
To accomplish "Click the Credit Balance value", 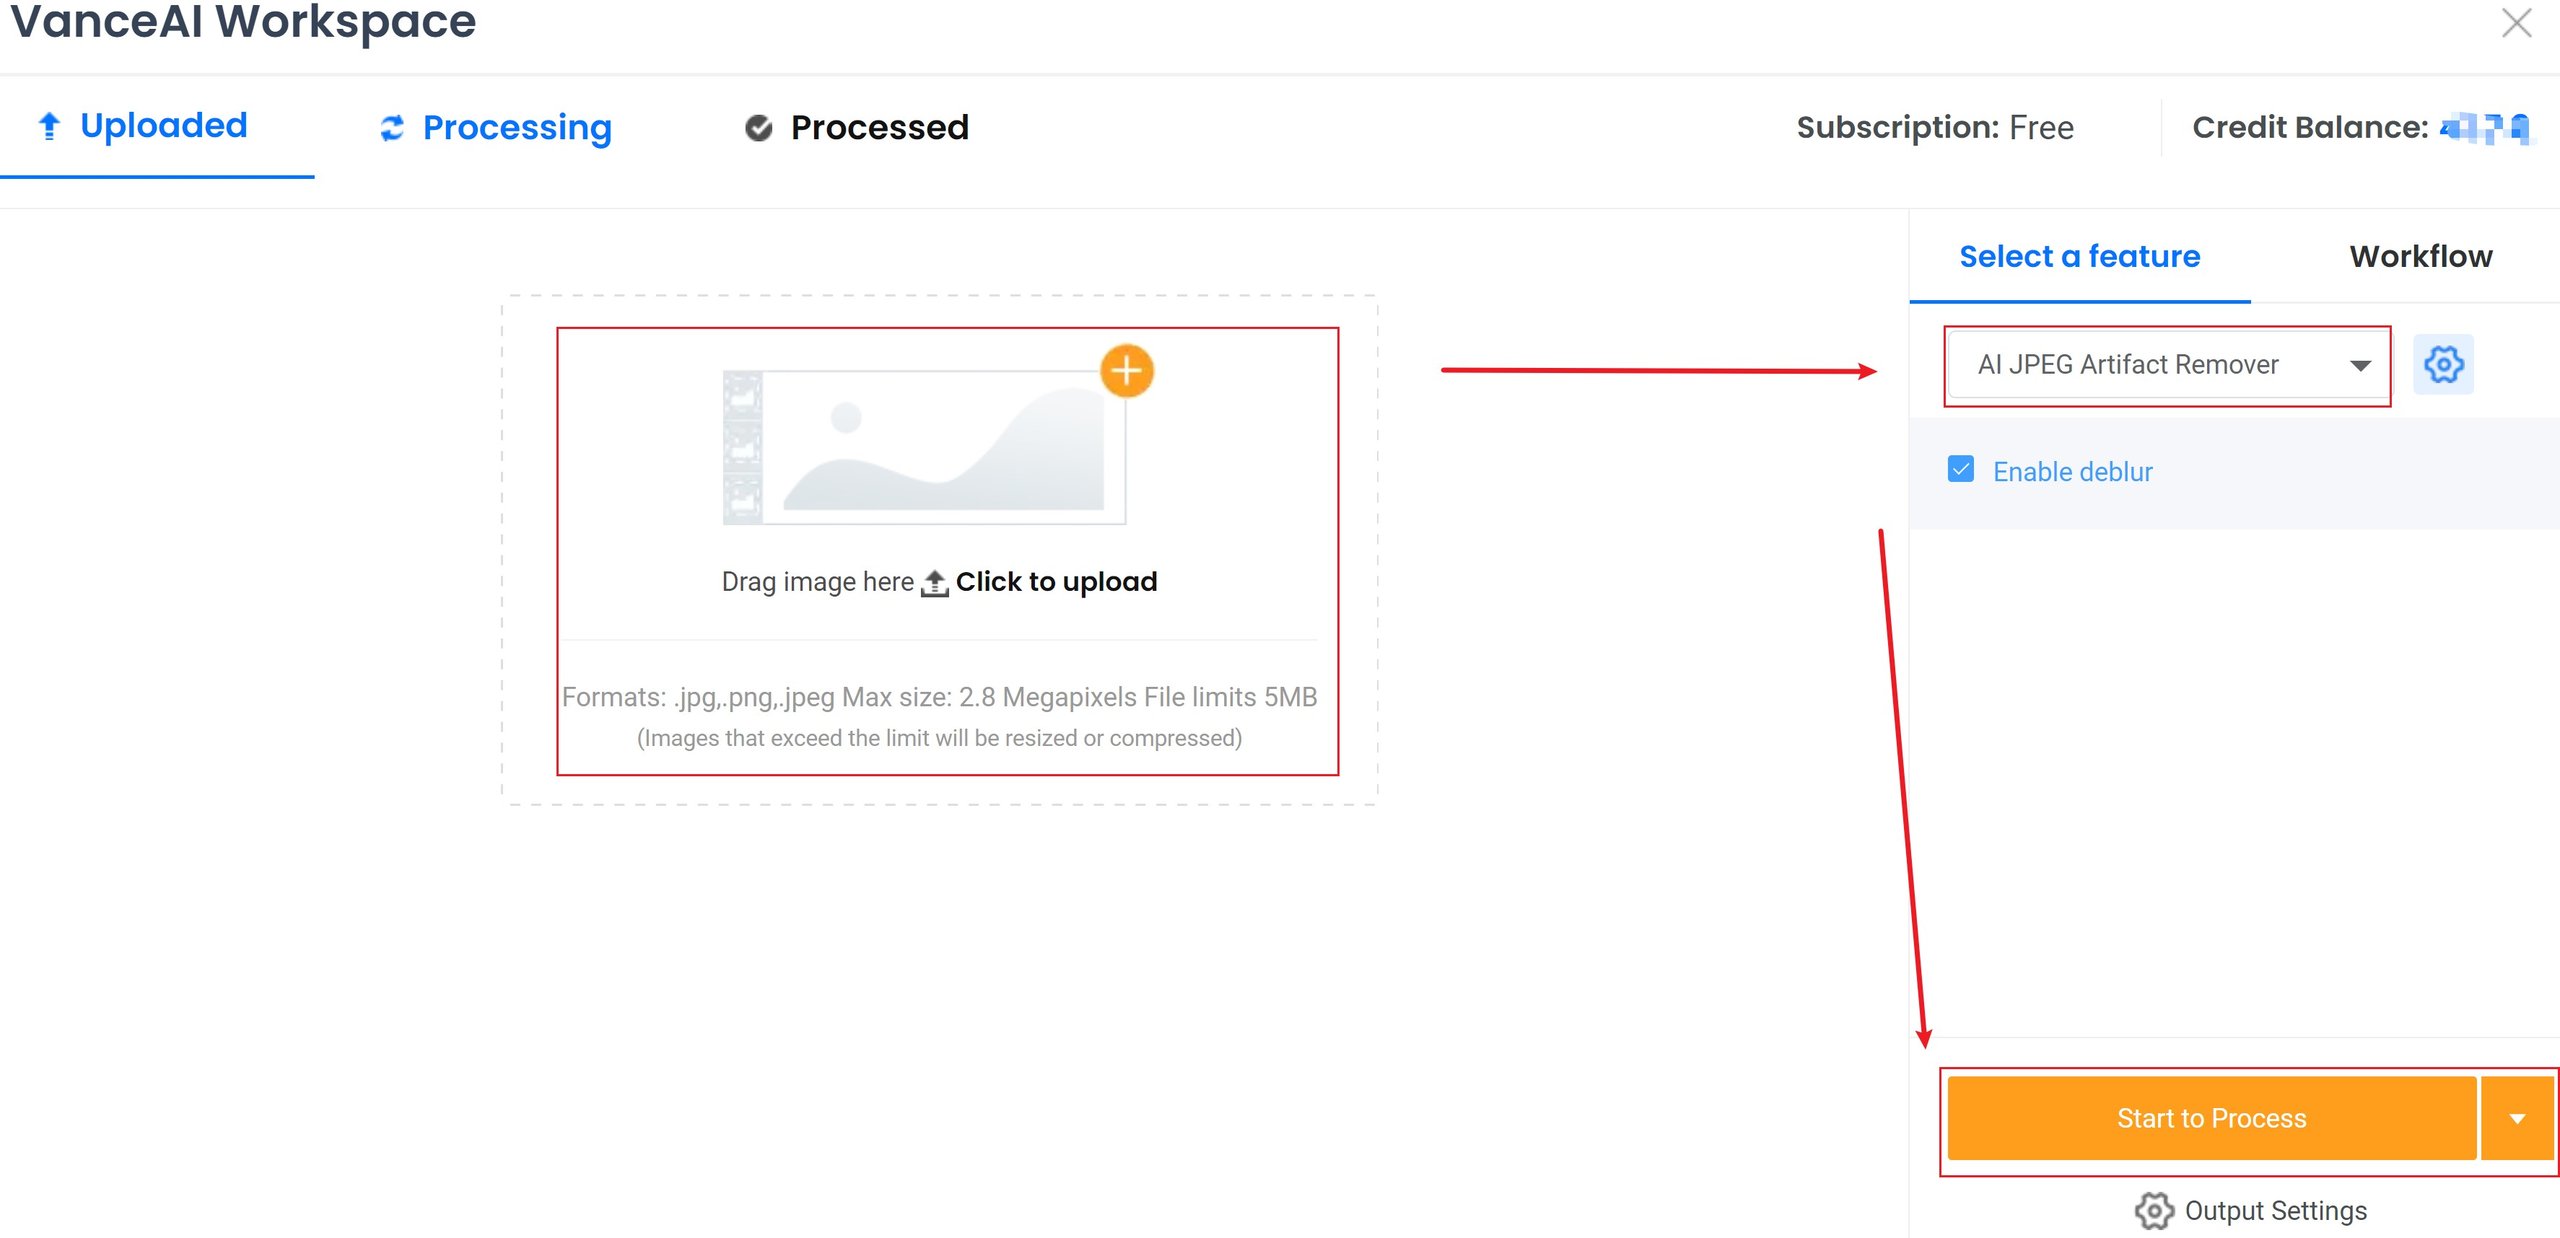I will coord(2485,128).
